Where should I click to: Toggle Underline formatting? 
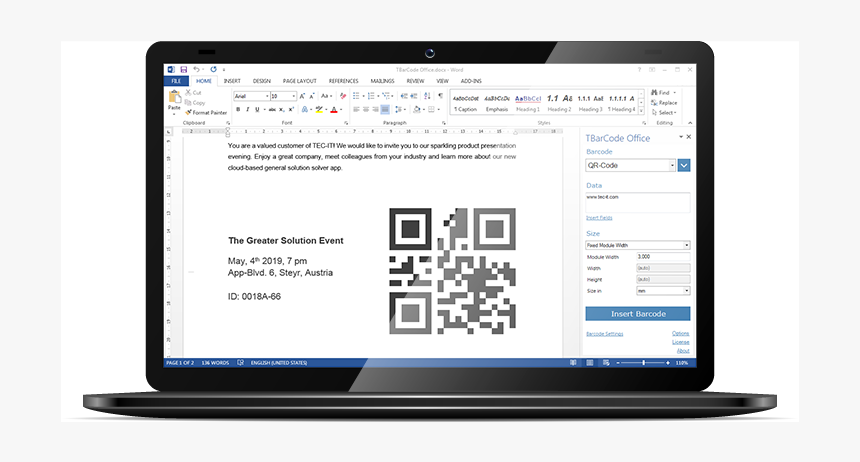coord(257,110)
